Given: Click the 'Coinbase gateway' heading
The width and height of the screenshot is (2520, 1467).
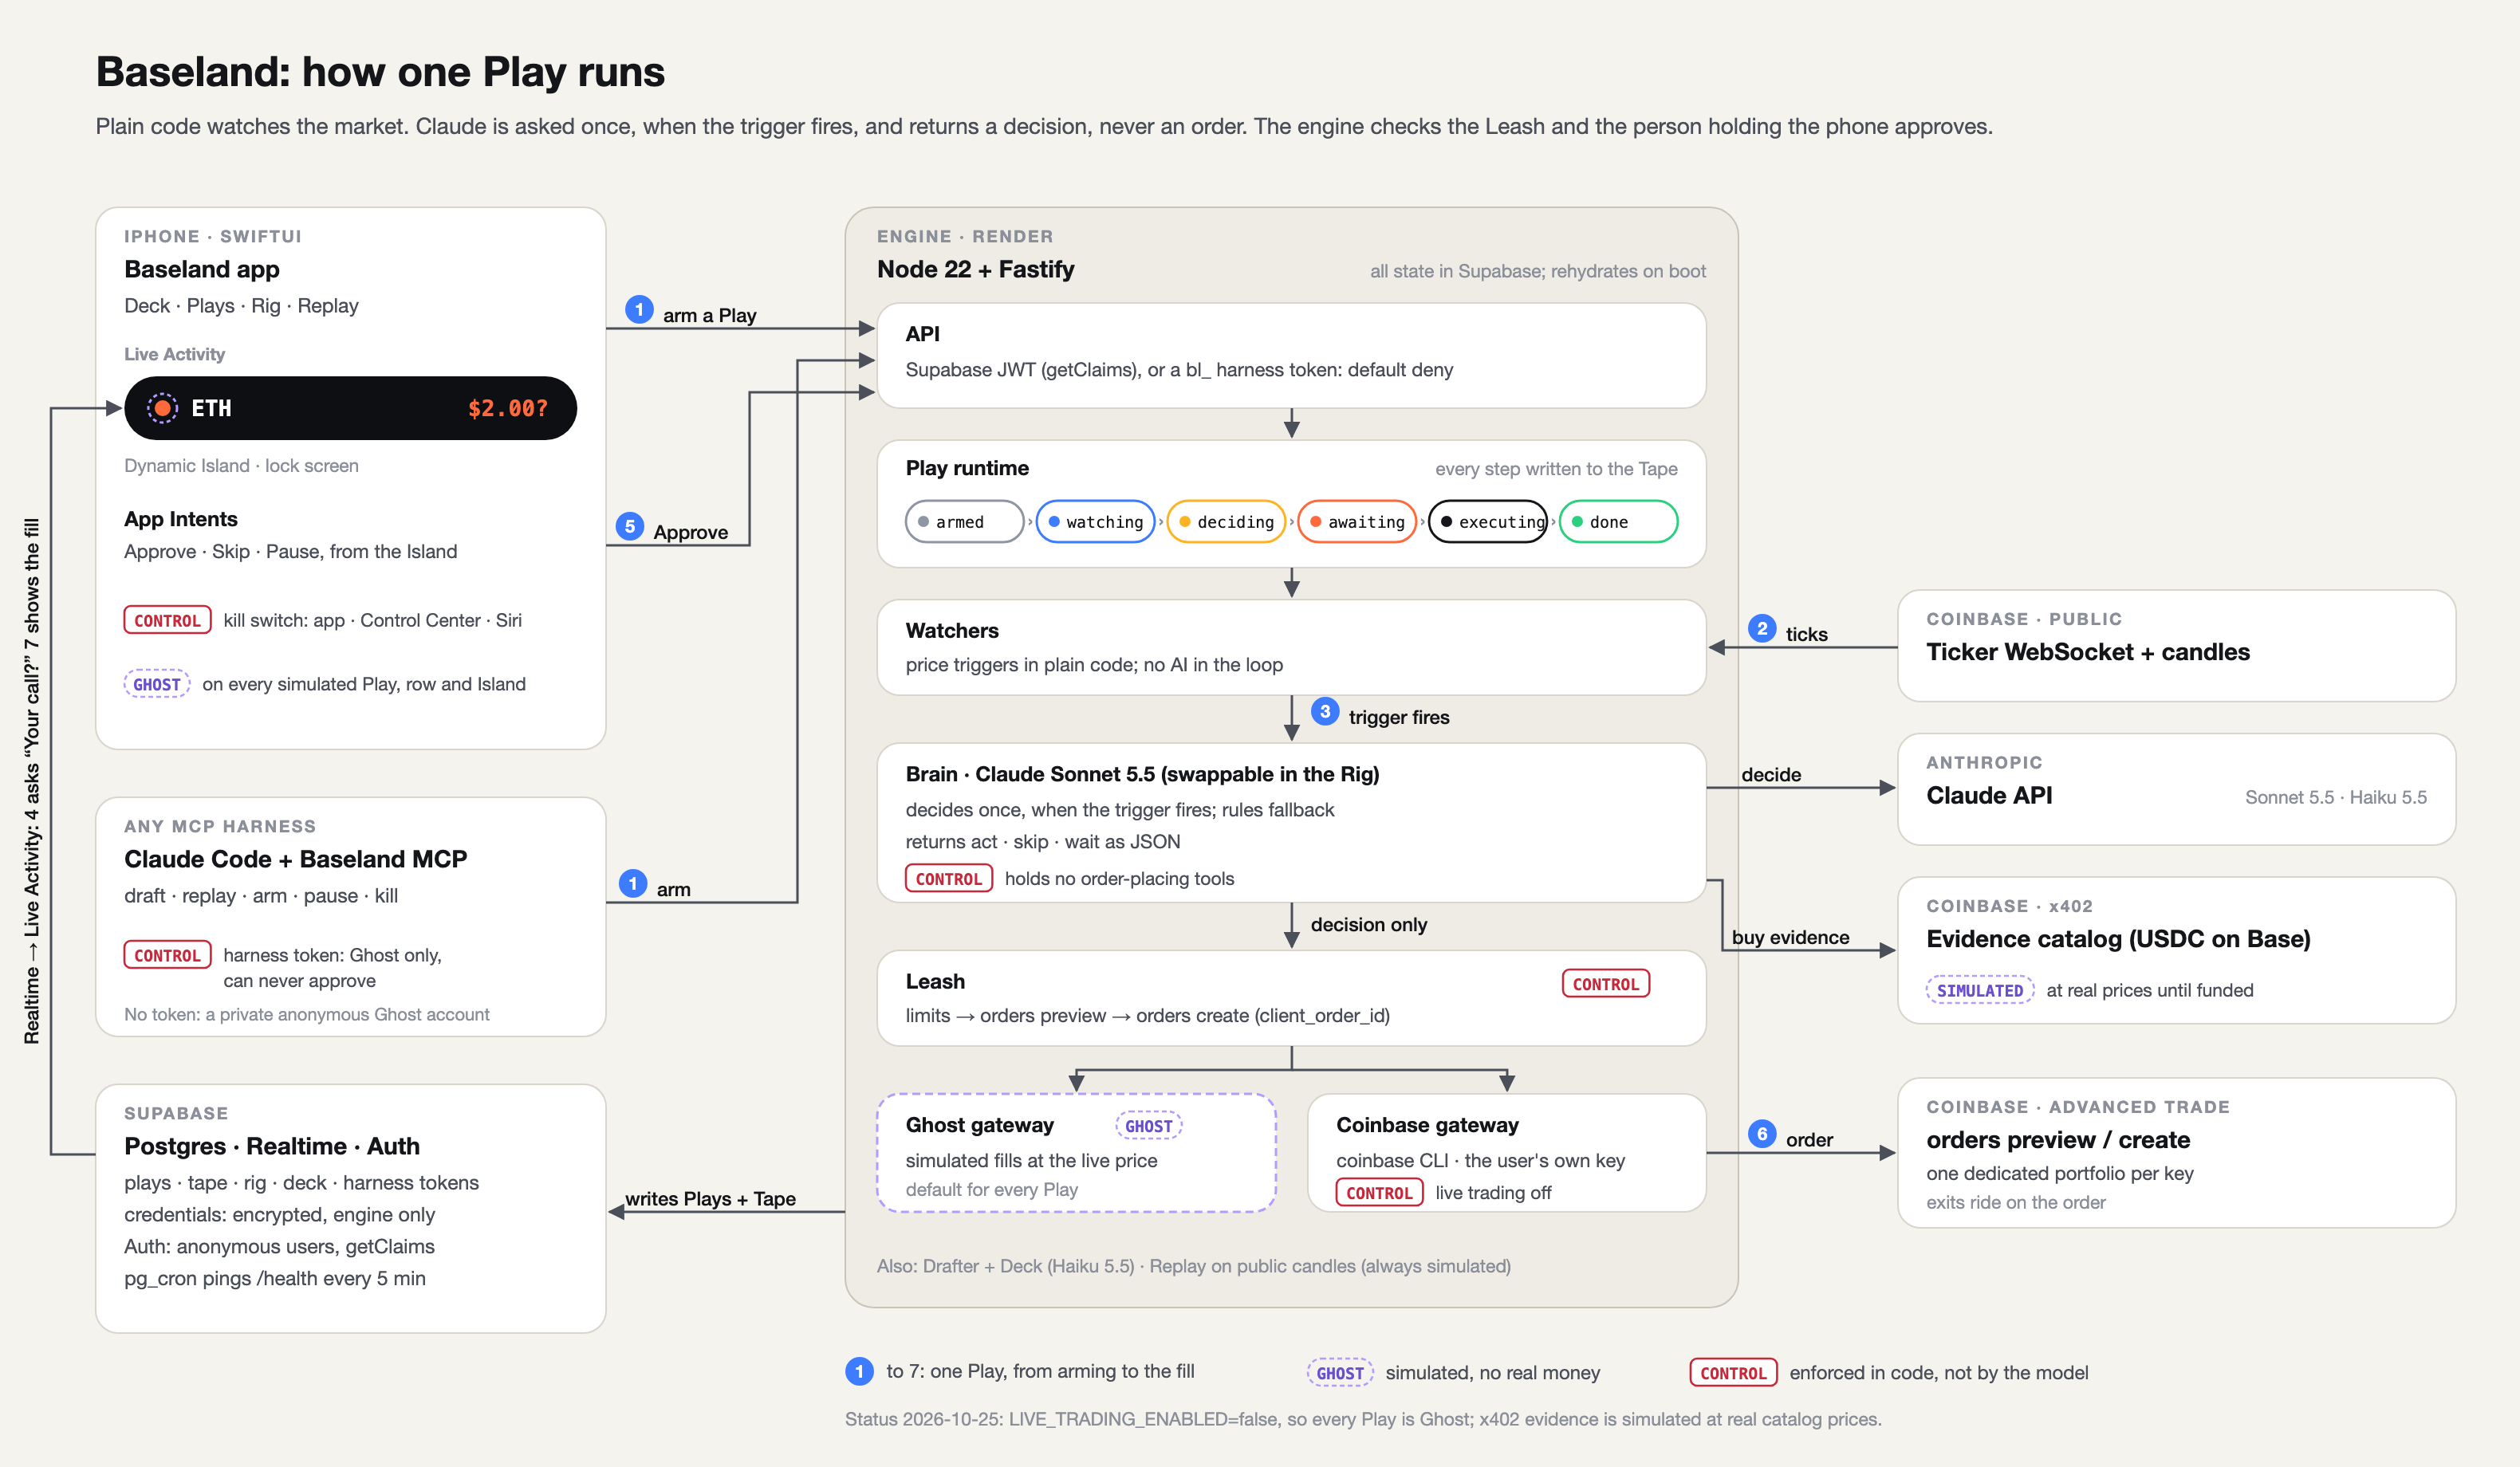Looking at the screenshot, I should [1427, 1125].
